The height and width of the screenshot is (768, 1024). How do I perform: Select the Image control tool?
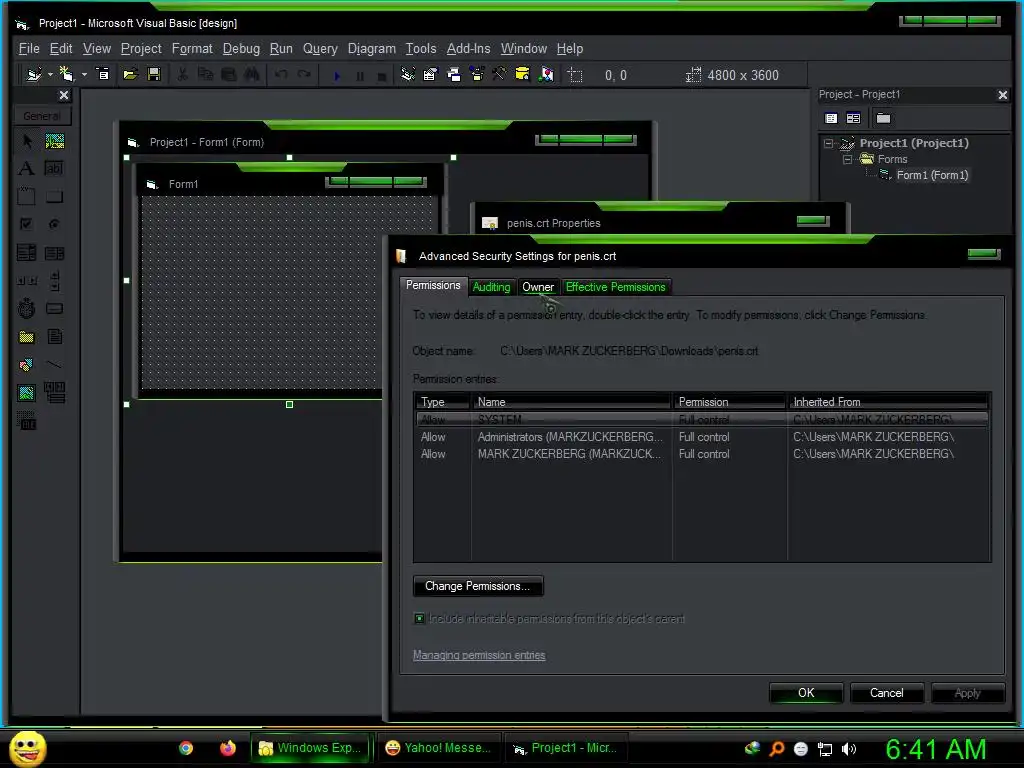tap(27, 392)
